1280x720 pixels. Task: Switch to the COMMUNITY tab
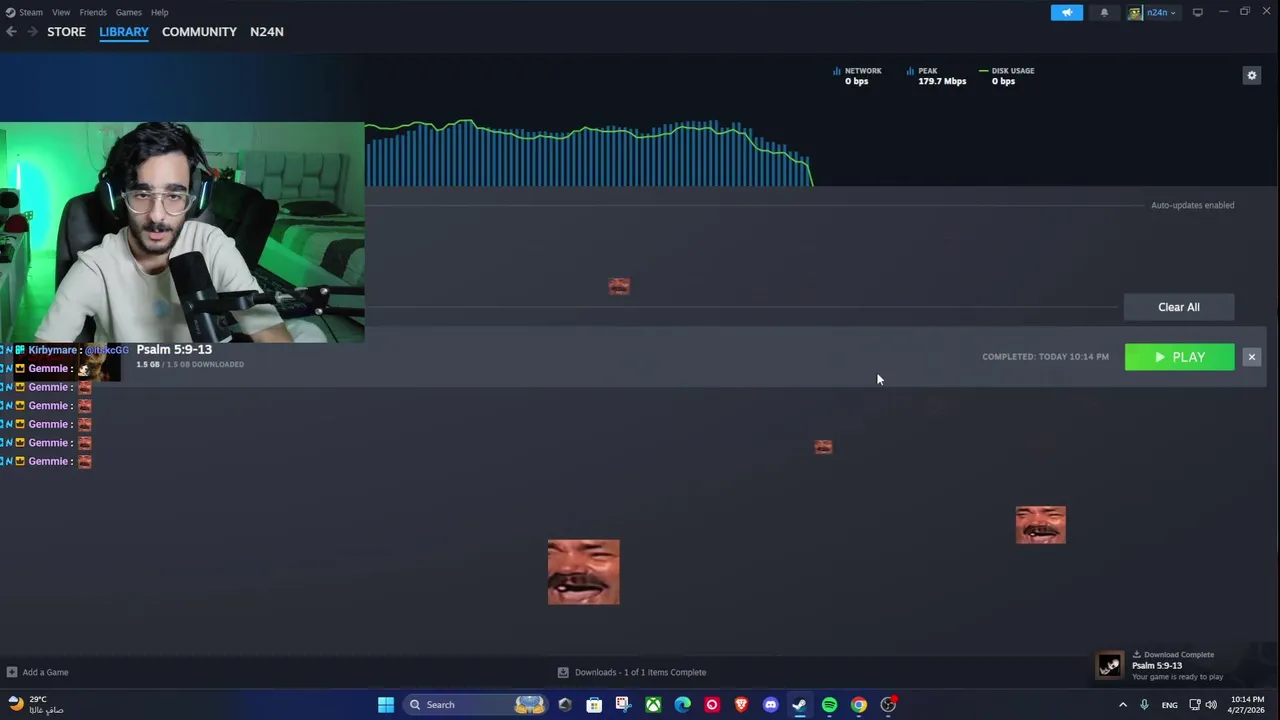(x=199, y=32)
